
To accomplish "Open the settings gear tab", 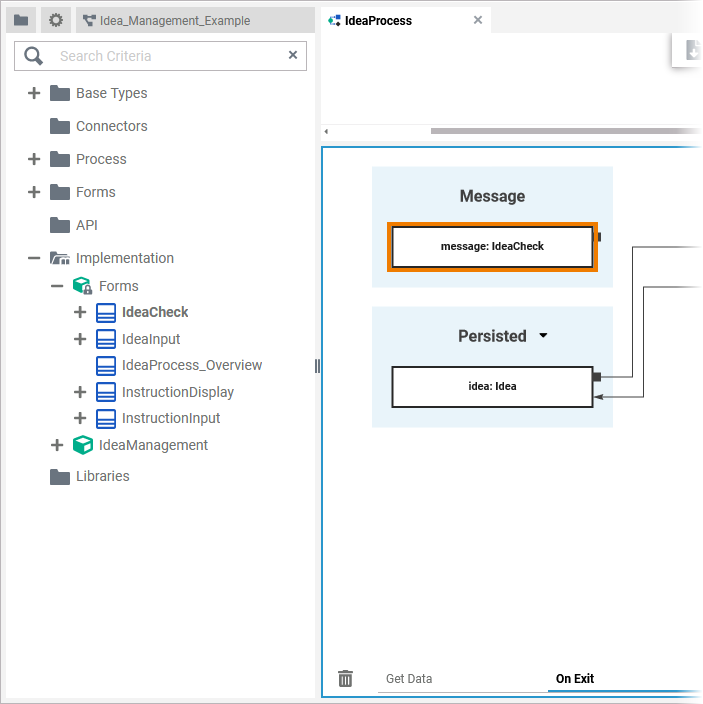I will click(x=56, y=20).
